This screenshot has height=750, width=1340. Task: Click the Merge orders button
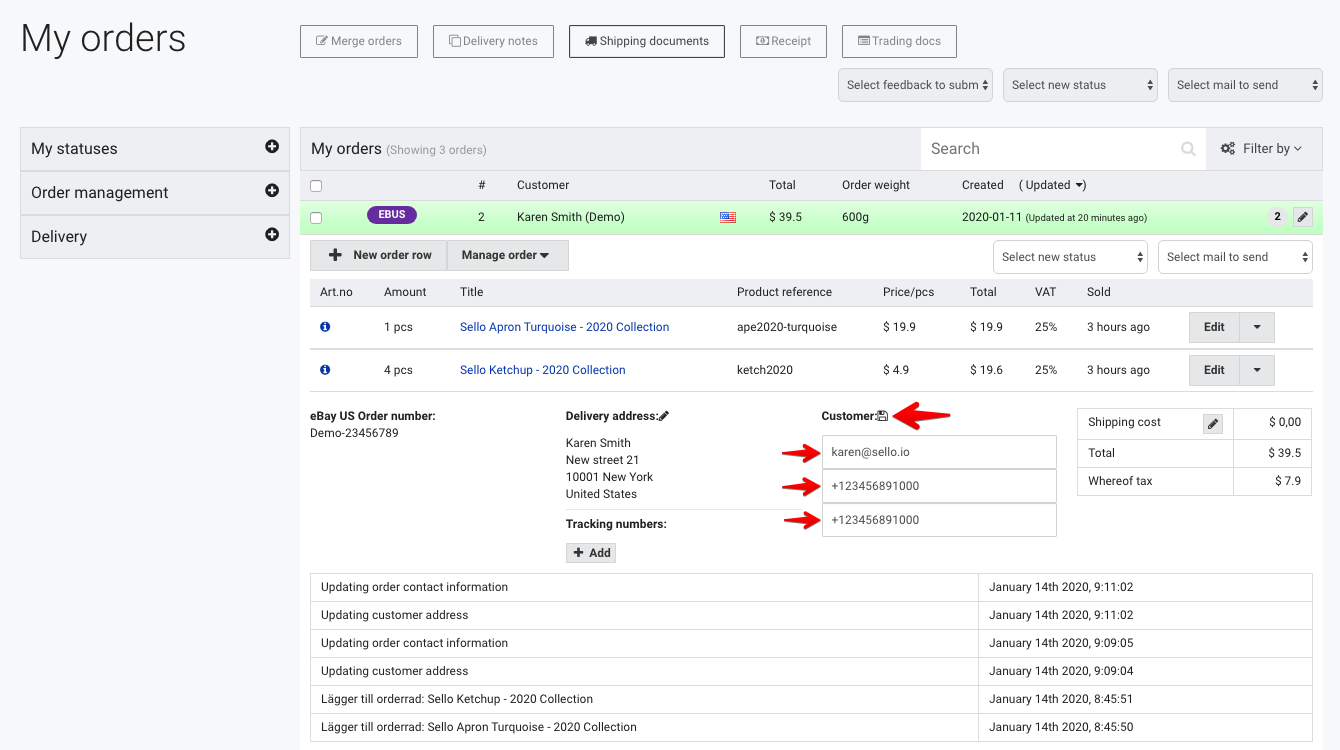click(x=359, y=41)
